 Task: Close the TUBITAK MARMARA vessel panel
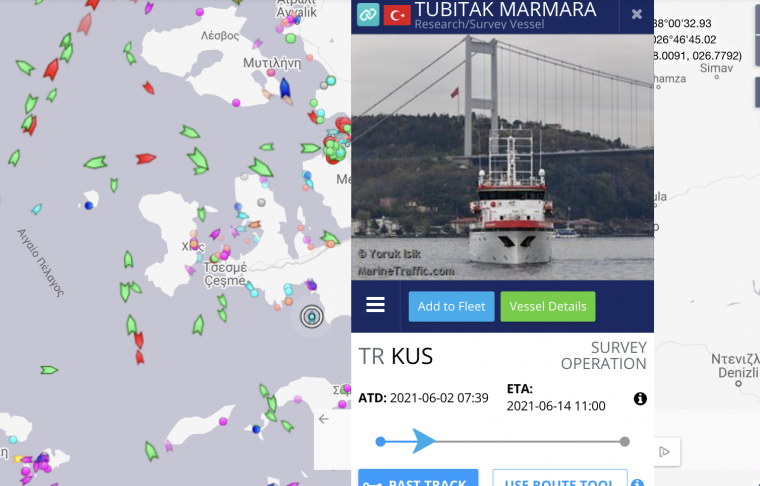point(636,15)
